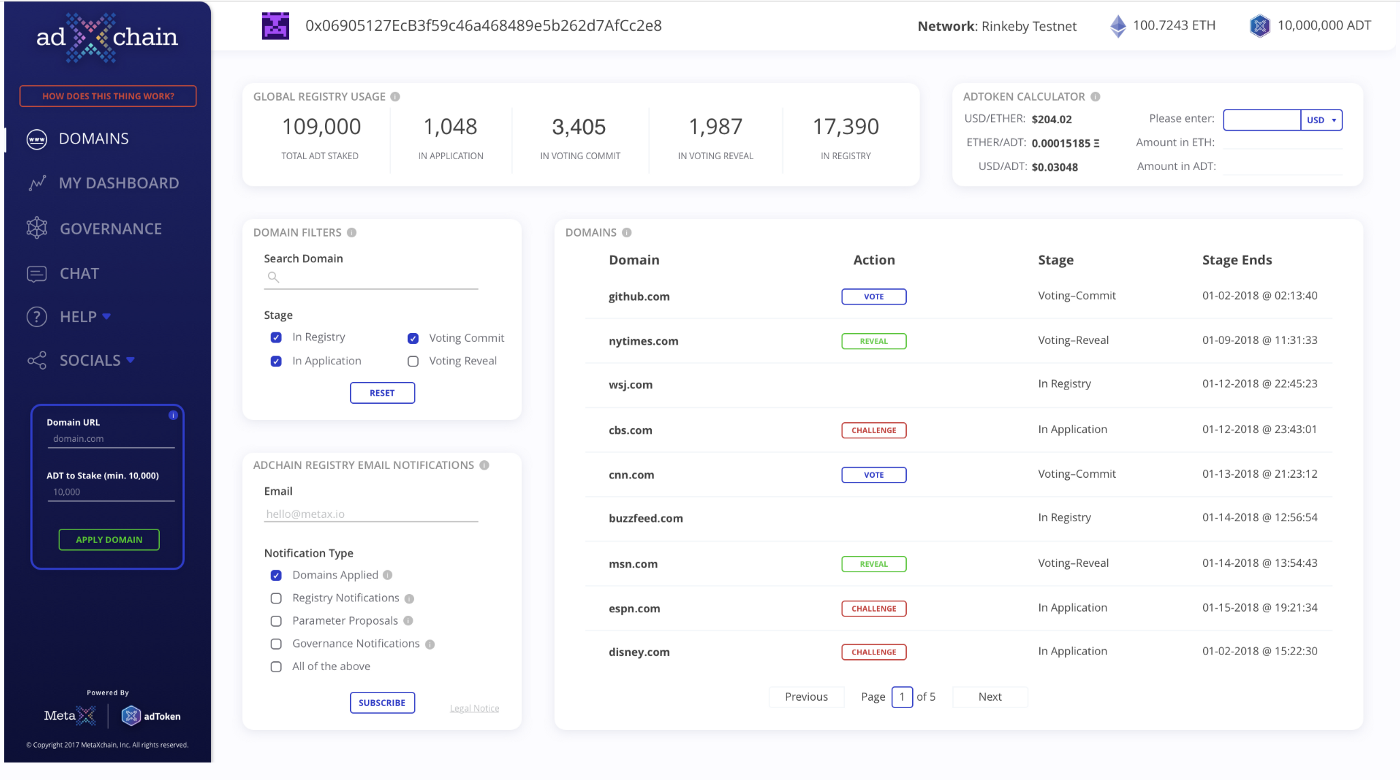Viewport: 1400px width, 780px height.
Task: Vote on github.com
Action: tap(874, 297)
